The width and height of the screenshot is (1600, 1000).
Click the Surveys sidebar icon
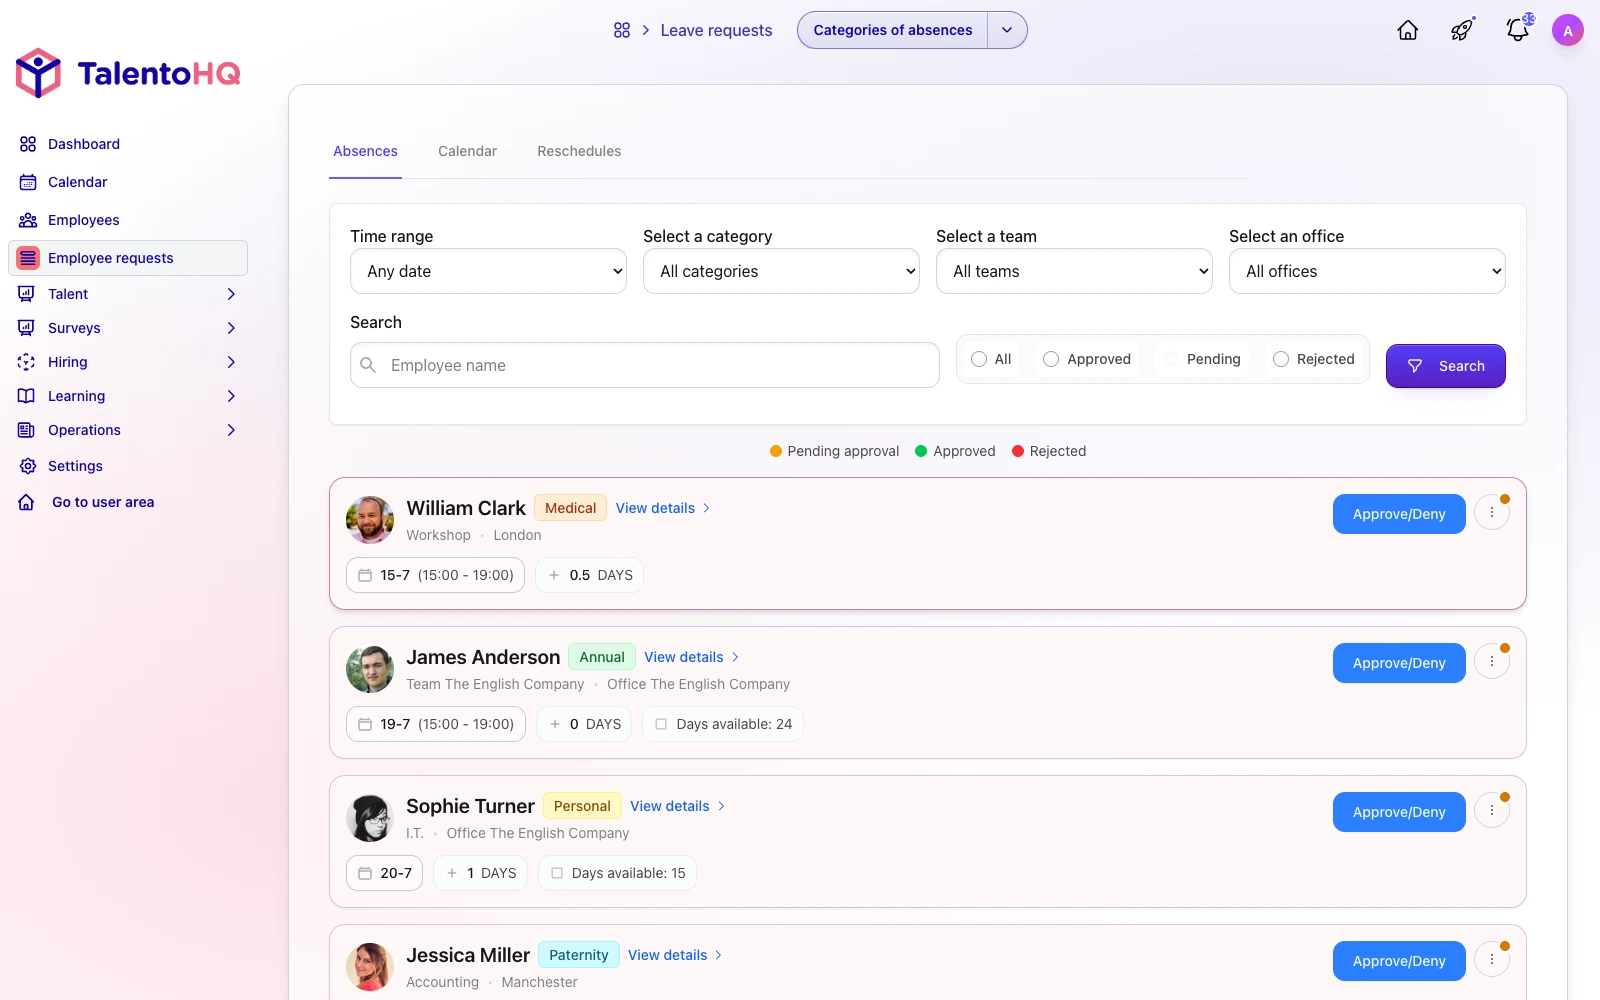tap(27, 328)
